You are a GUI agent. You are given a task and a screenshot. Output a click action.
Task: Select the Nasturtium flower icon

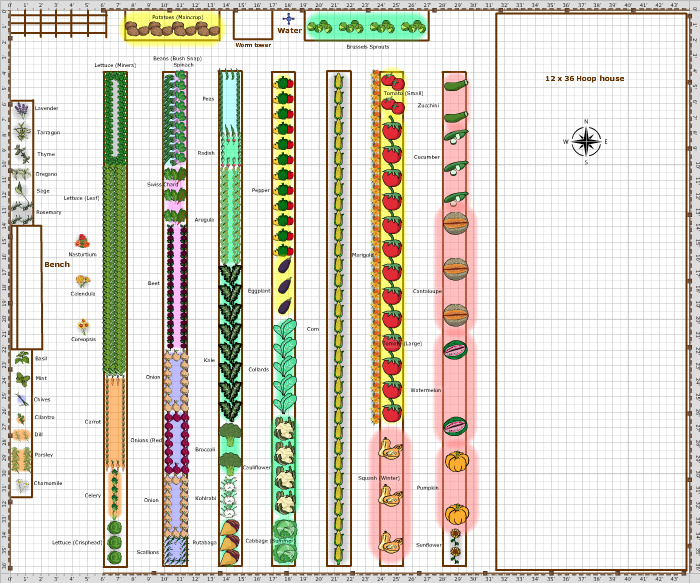[82, 241]
